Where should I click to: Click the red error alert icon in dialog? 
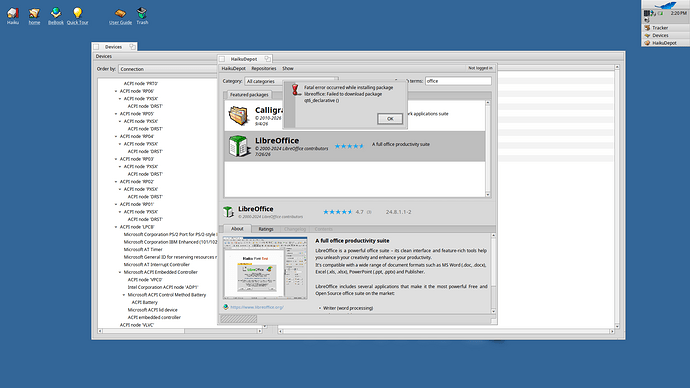[295, 90]
